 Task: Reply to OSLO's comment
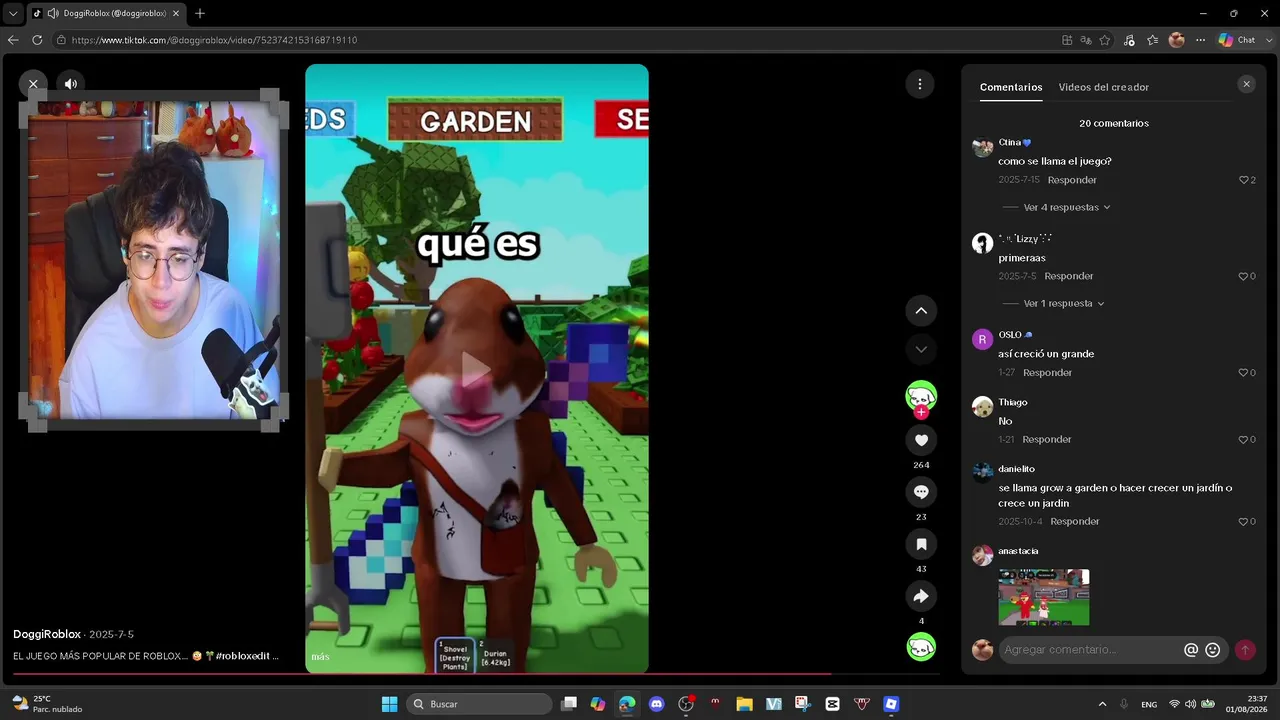1047,373
